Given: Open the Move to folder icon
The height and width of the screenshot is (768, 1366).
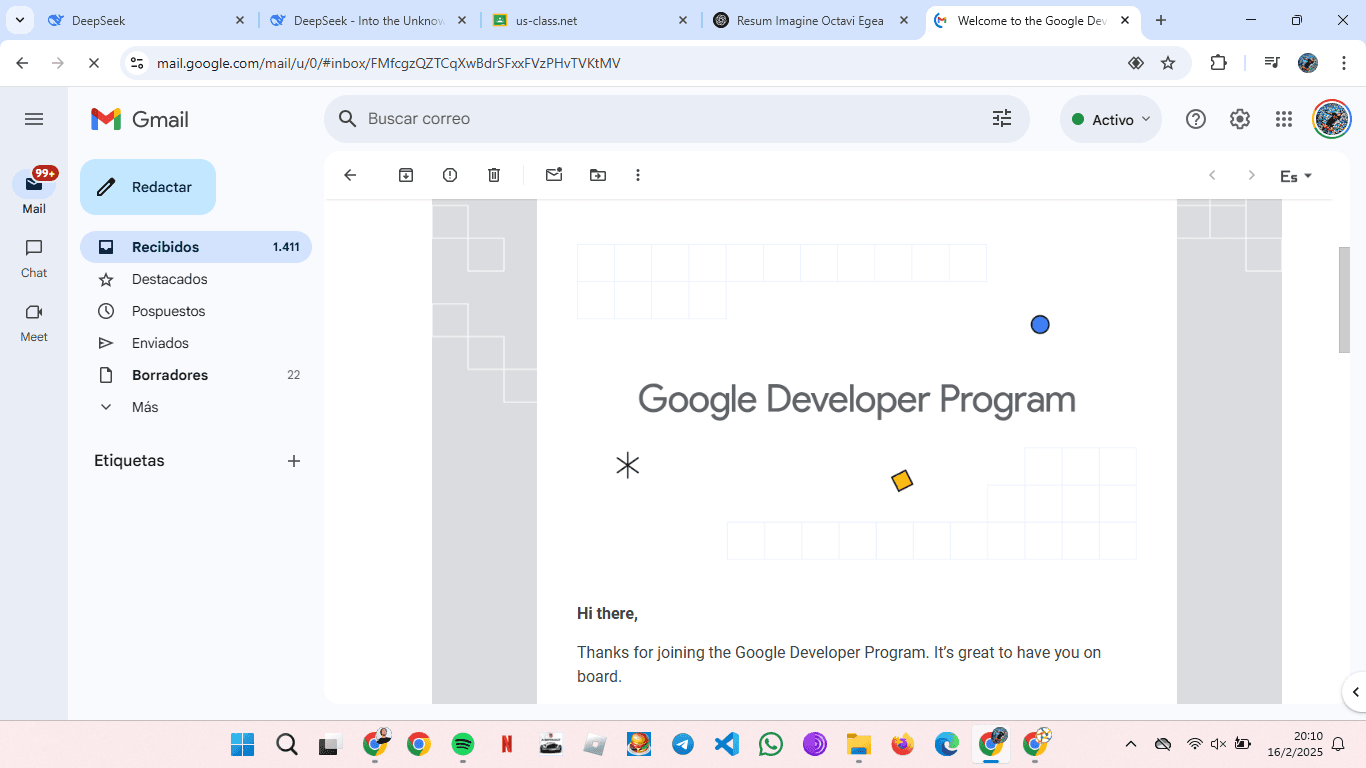Looking at the screenshot, I should point(598,175).
